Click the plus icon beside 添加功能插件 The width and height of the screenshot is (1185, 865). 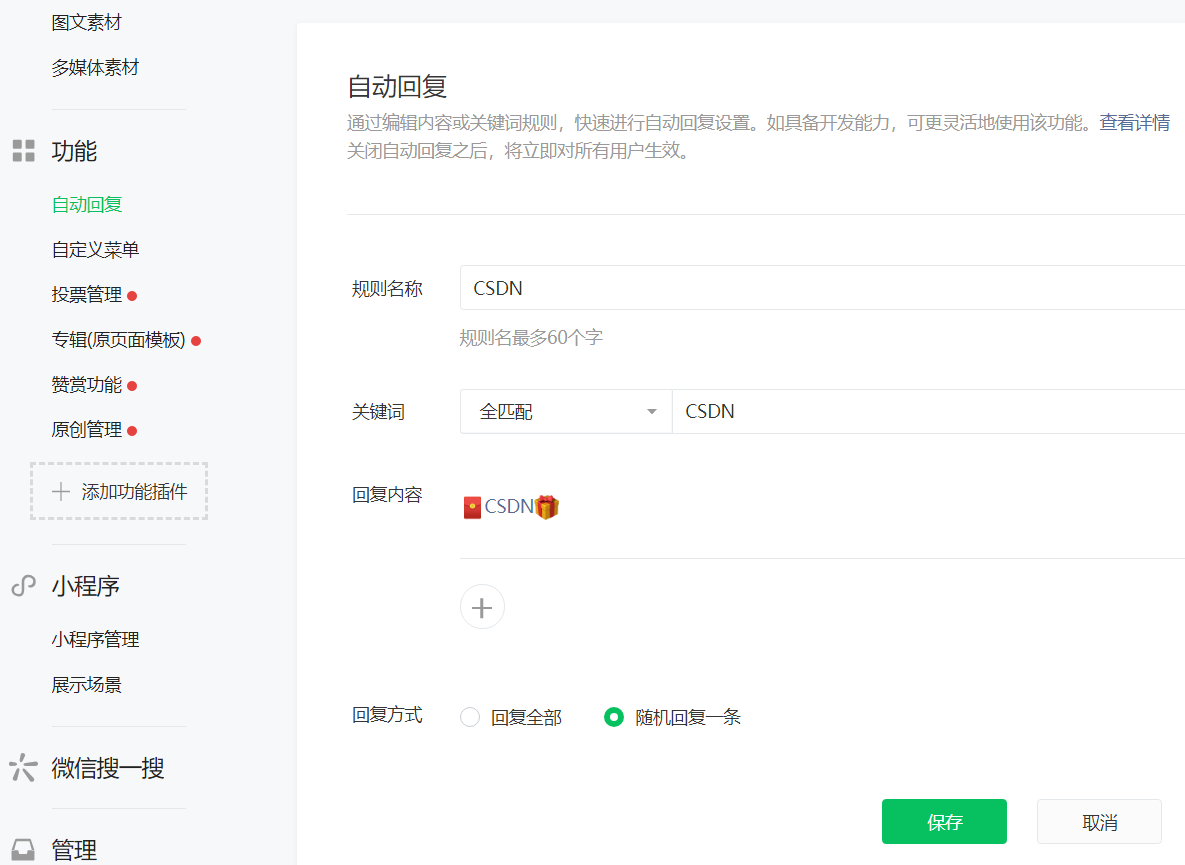coord(60,492)
